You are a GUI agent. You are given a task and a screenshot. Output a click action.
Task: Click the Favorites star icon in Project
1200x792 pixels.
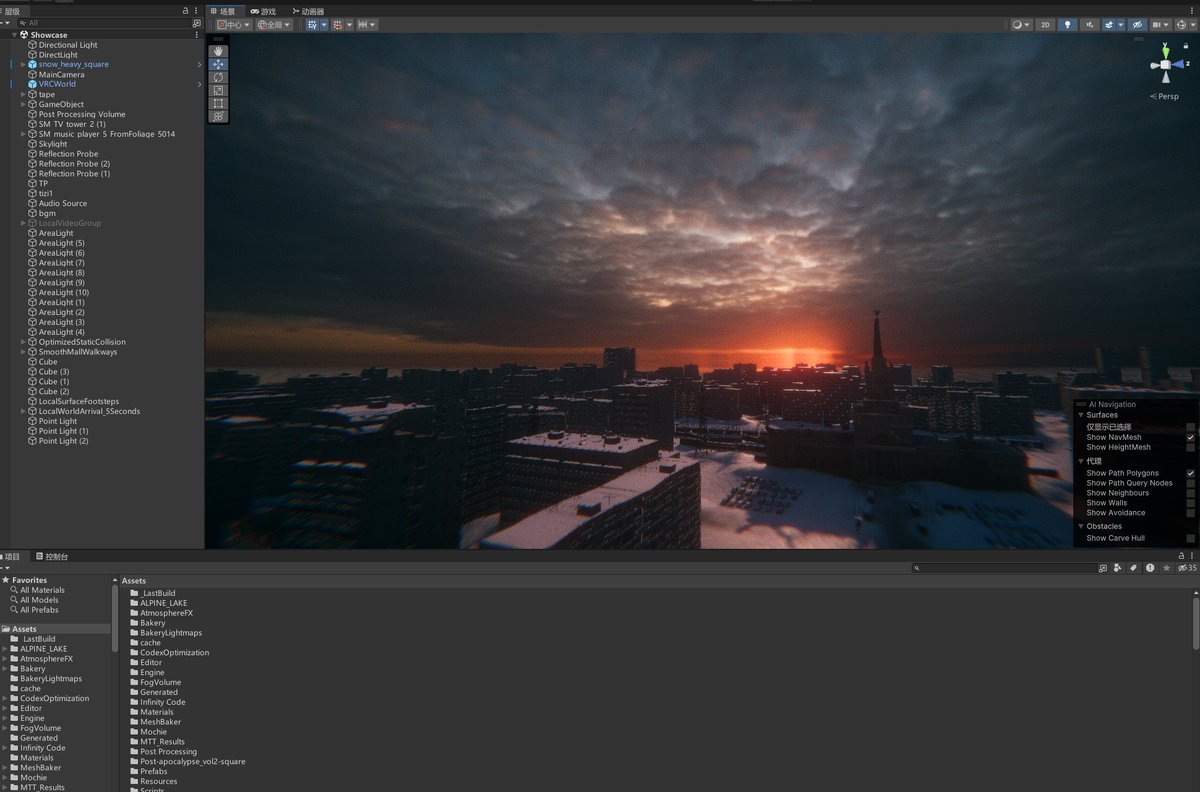tap(6, 580)
